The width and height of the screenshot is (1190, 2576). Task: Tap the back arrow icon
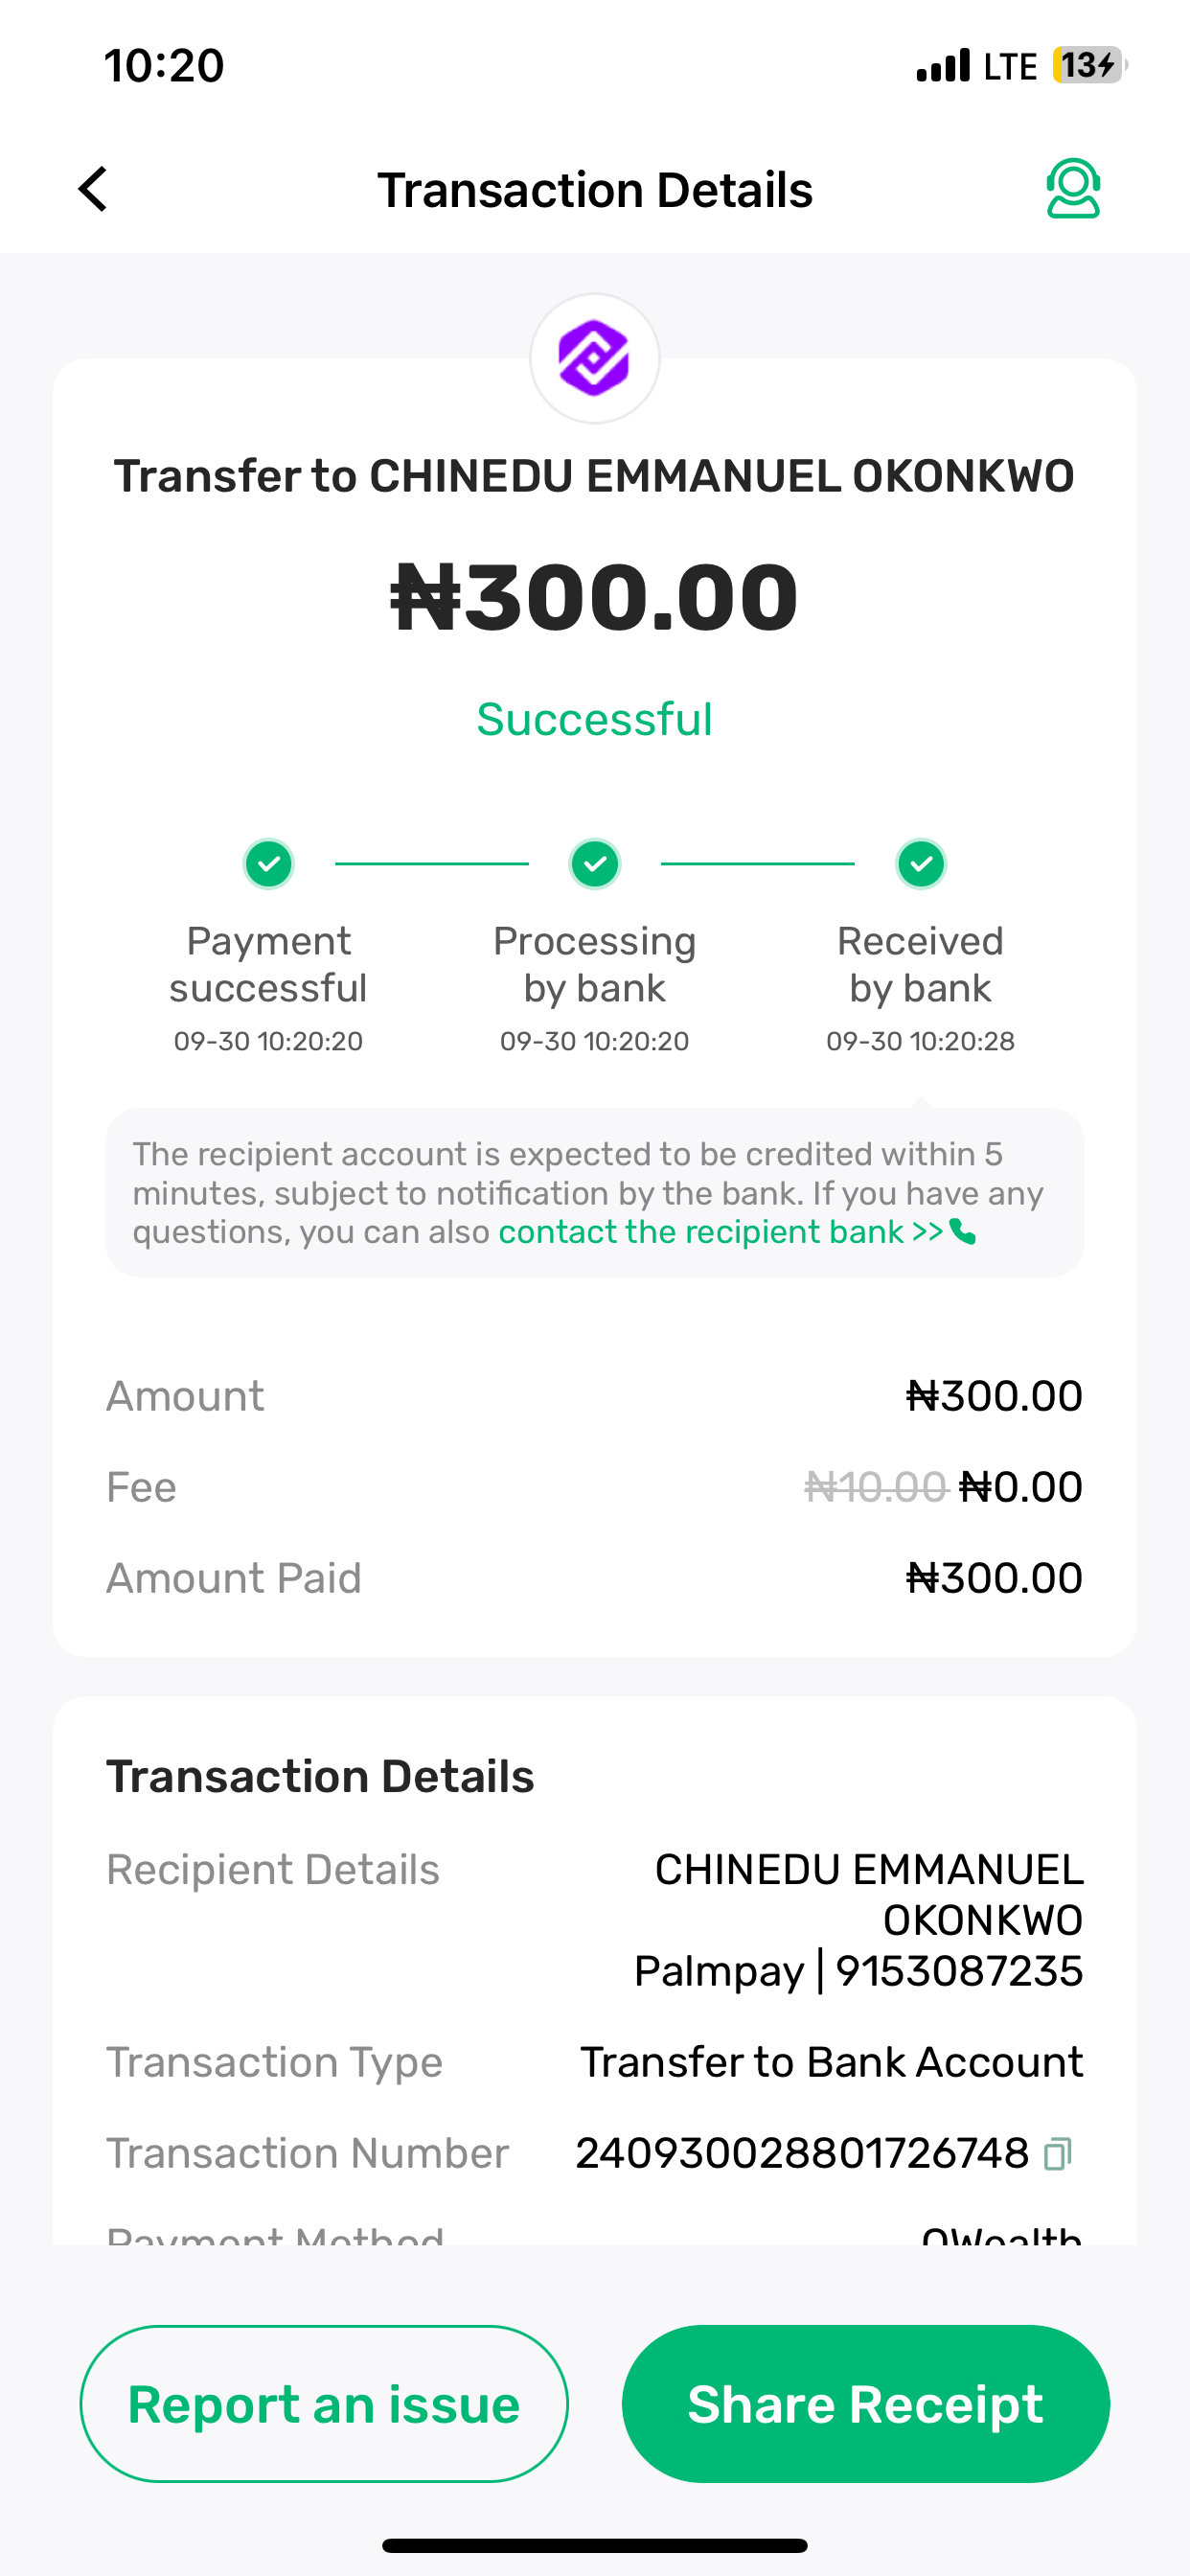click(93, 189)
